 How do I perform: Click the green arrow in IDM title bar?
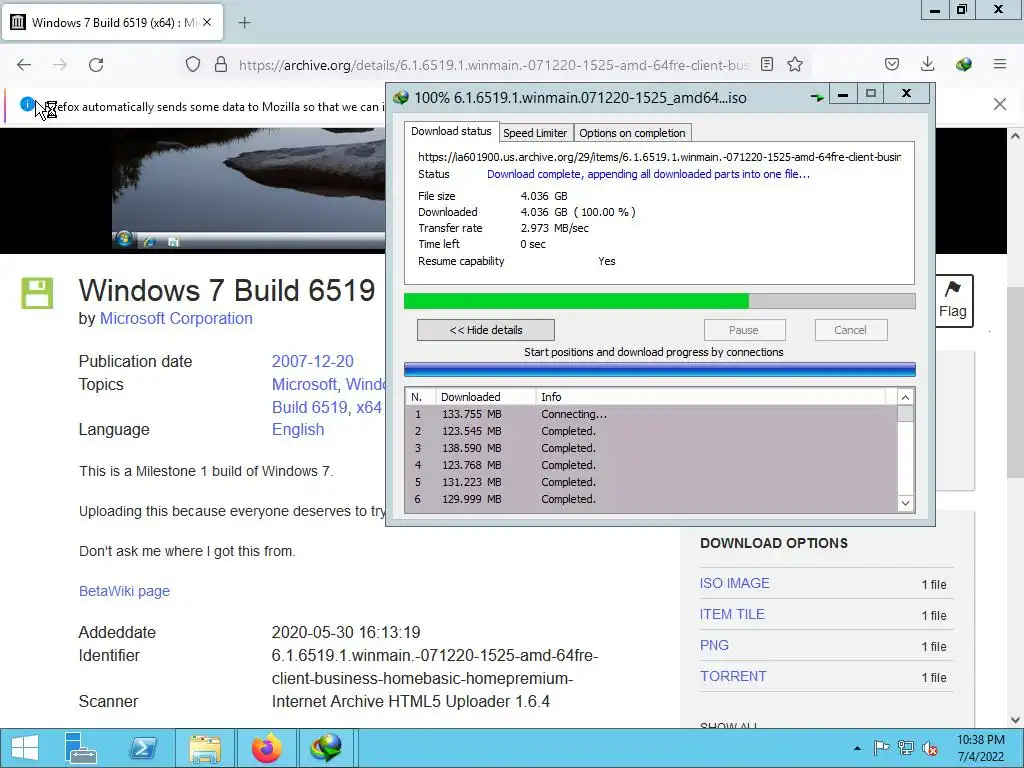(x=817, y=97)
